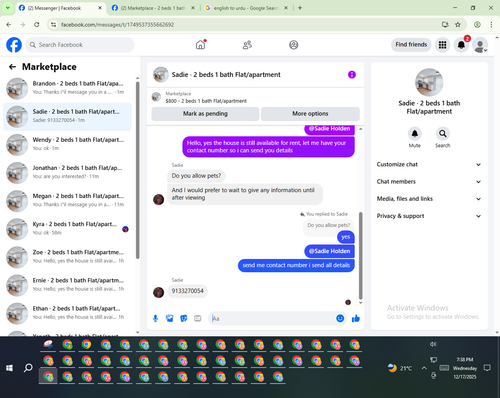Click Mark as pending button

click(x=205, y=114)
